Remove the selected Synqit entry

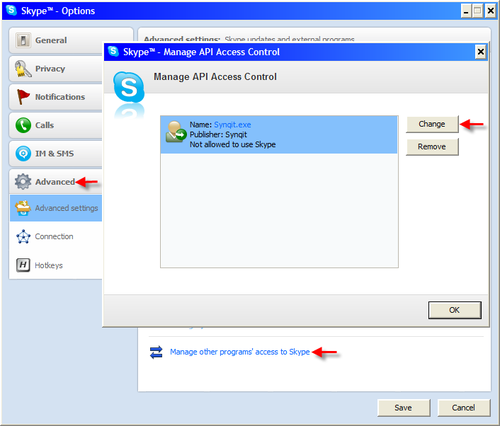point(432,147)
